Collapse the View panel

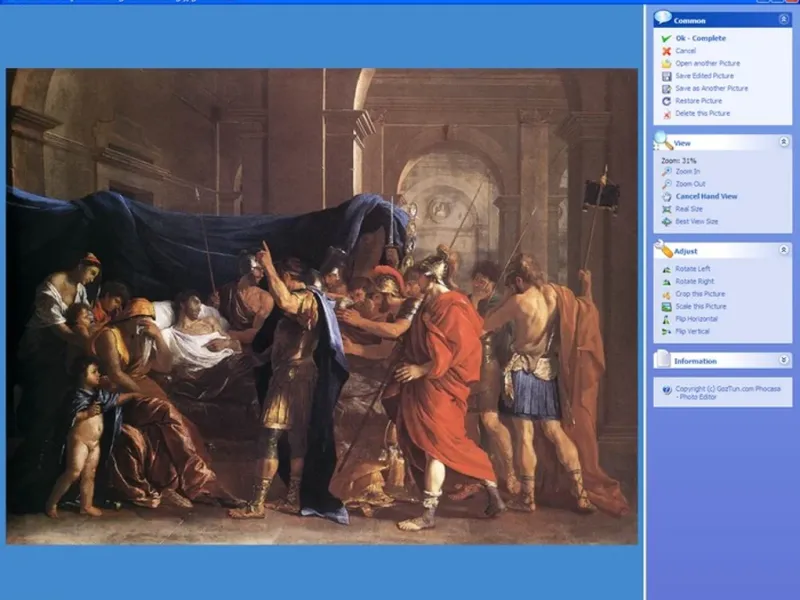pyautogui.click(x=784, y=141)
